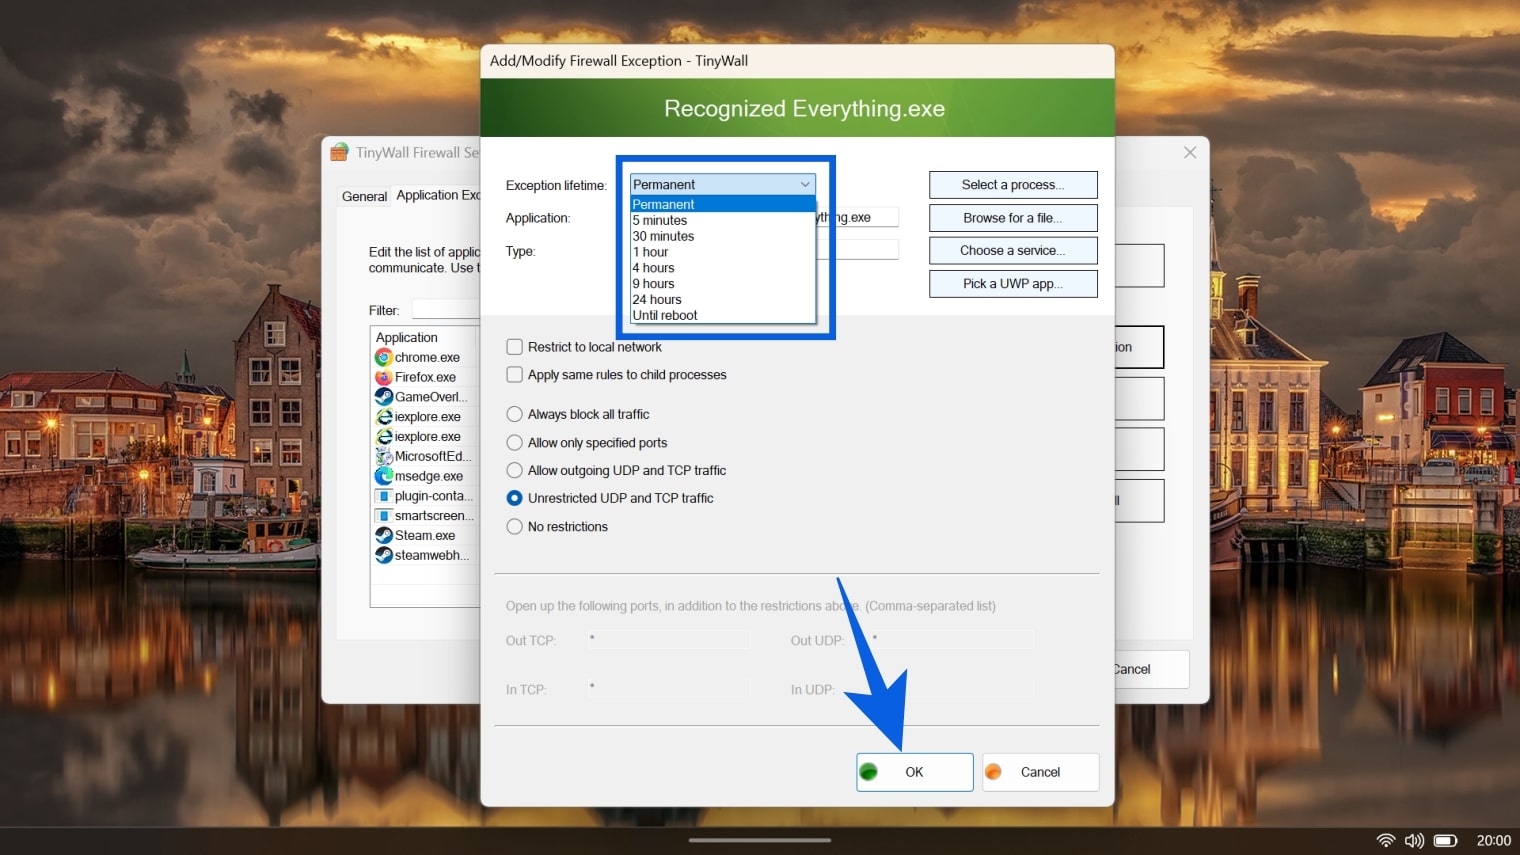
Task: Click Pick a UWP app... button
Action: coord(1013,284)
